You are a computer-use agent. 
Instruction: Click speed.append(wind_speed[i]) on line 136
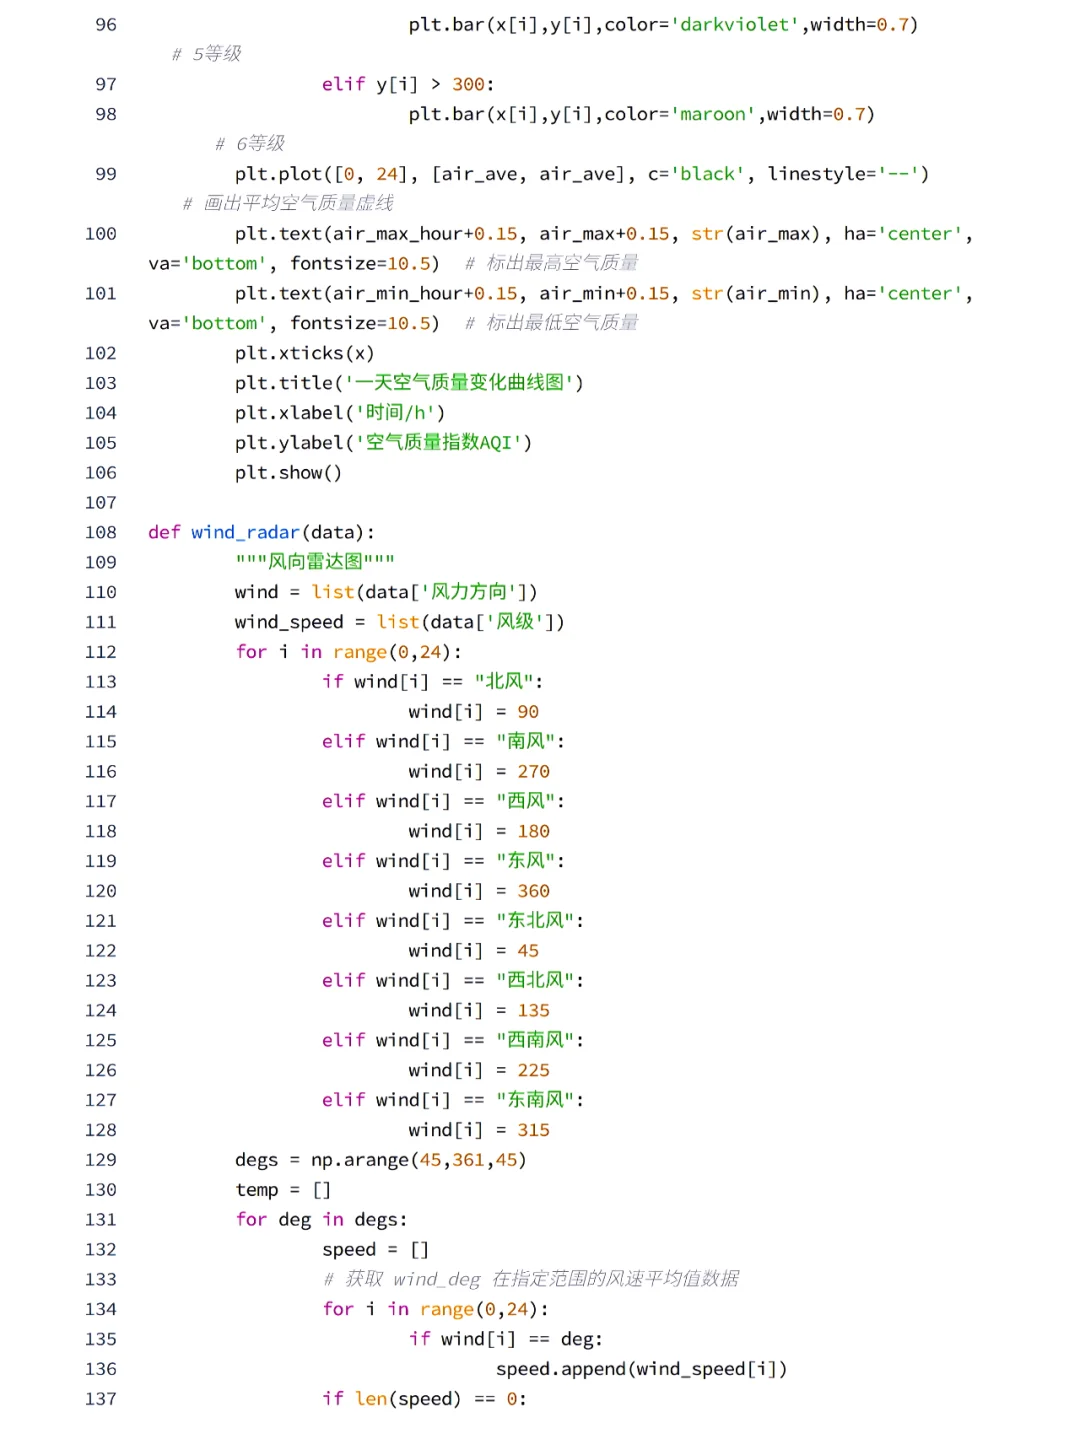click(x=640, y=1369)
